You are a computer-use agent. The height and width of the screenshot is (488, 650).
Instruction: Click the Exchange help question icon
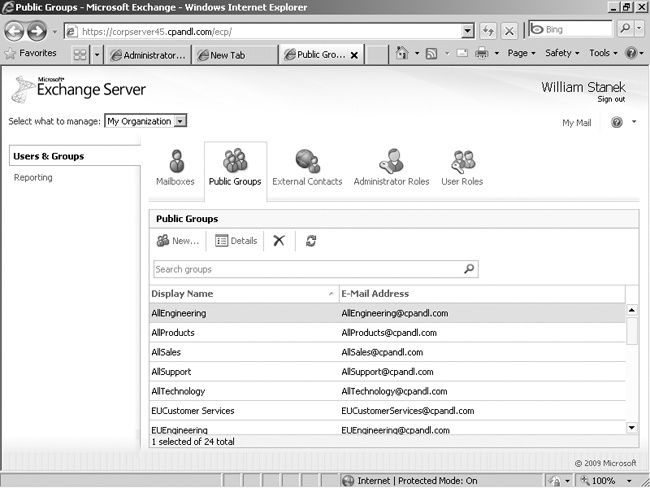[x=616, y=122]
